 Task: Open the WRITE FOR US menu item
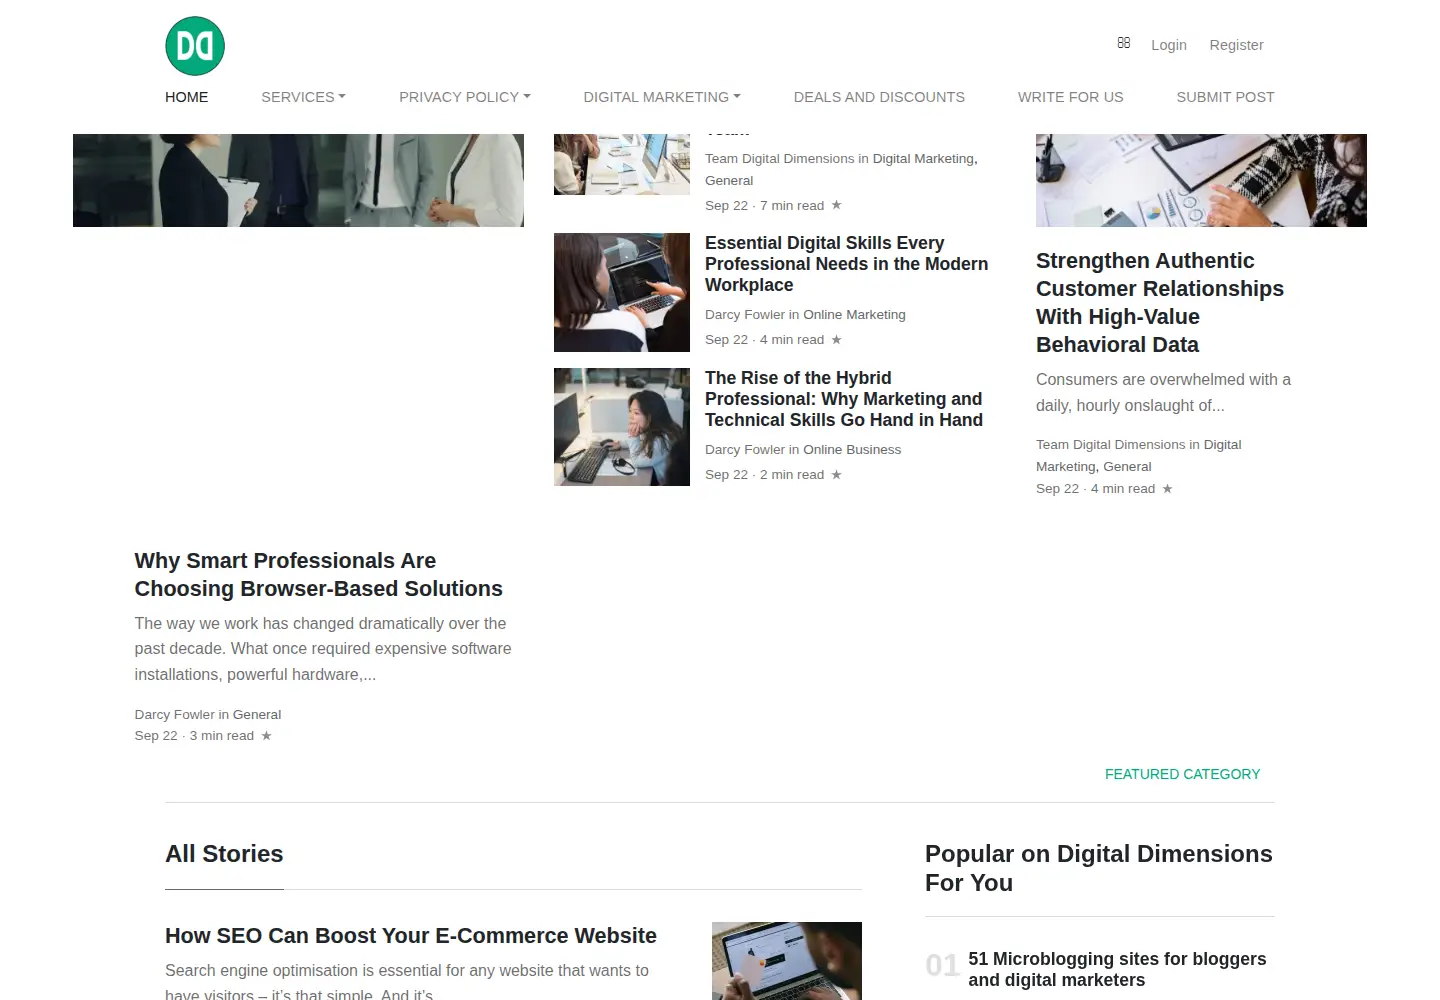click(x=1071, y=97)
